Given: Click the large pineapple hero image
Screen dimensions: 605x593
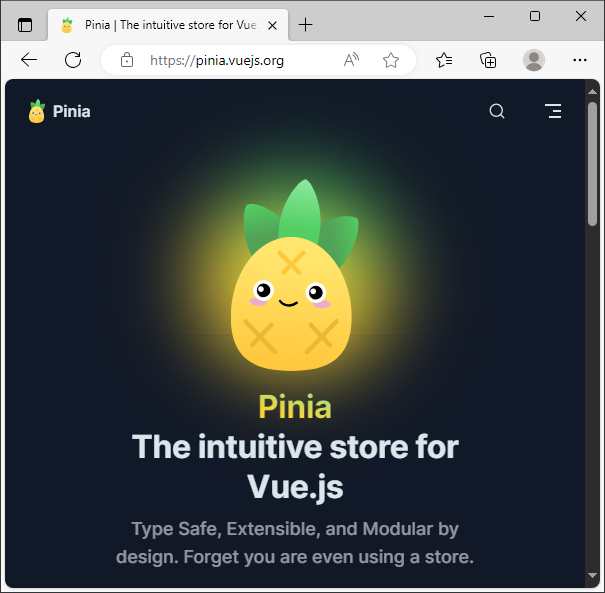Looking at the screenshot, I should pos(295,275).
